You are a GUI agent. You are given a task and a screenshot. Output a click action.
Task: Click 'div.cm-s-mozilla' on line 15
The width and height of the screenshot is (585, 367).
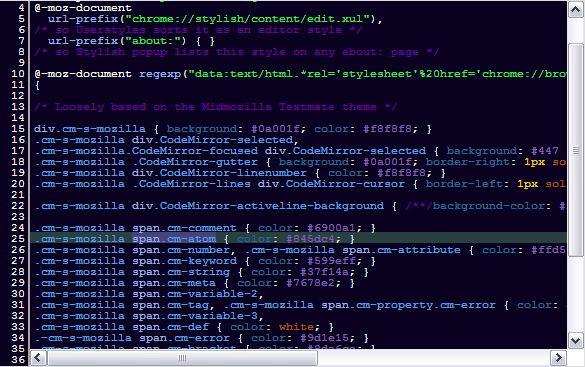point(90,129)
